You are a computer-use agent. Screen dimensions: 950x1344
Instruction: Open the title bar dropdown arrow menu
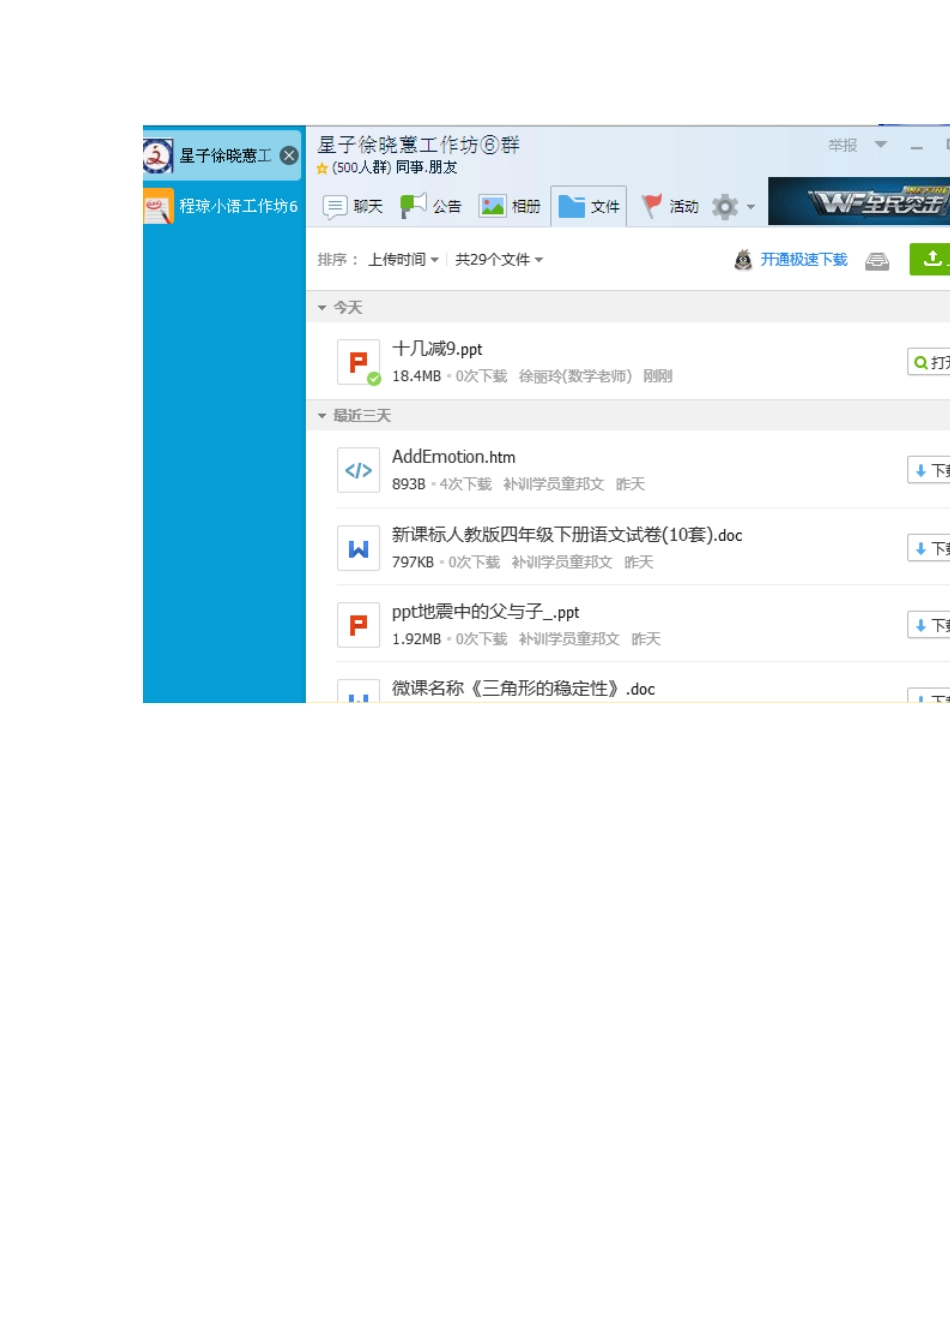881,145
